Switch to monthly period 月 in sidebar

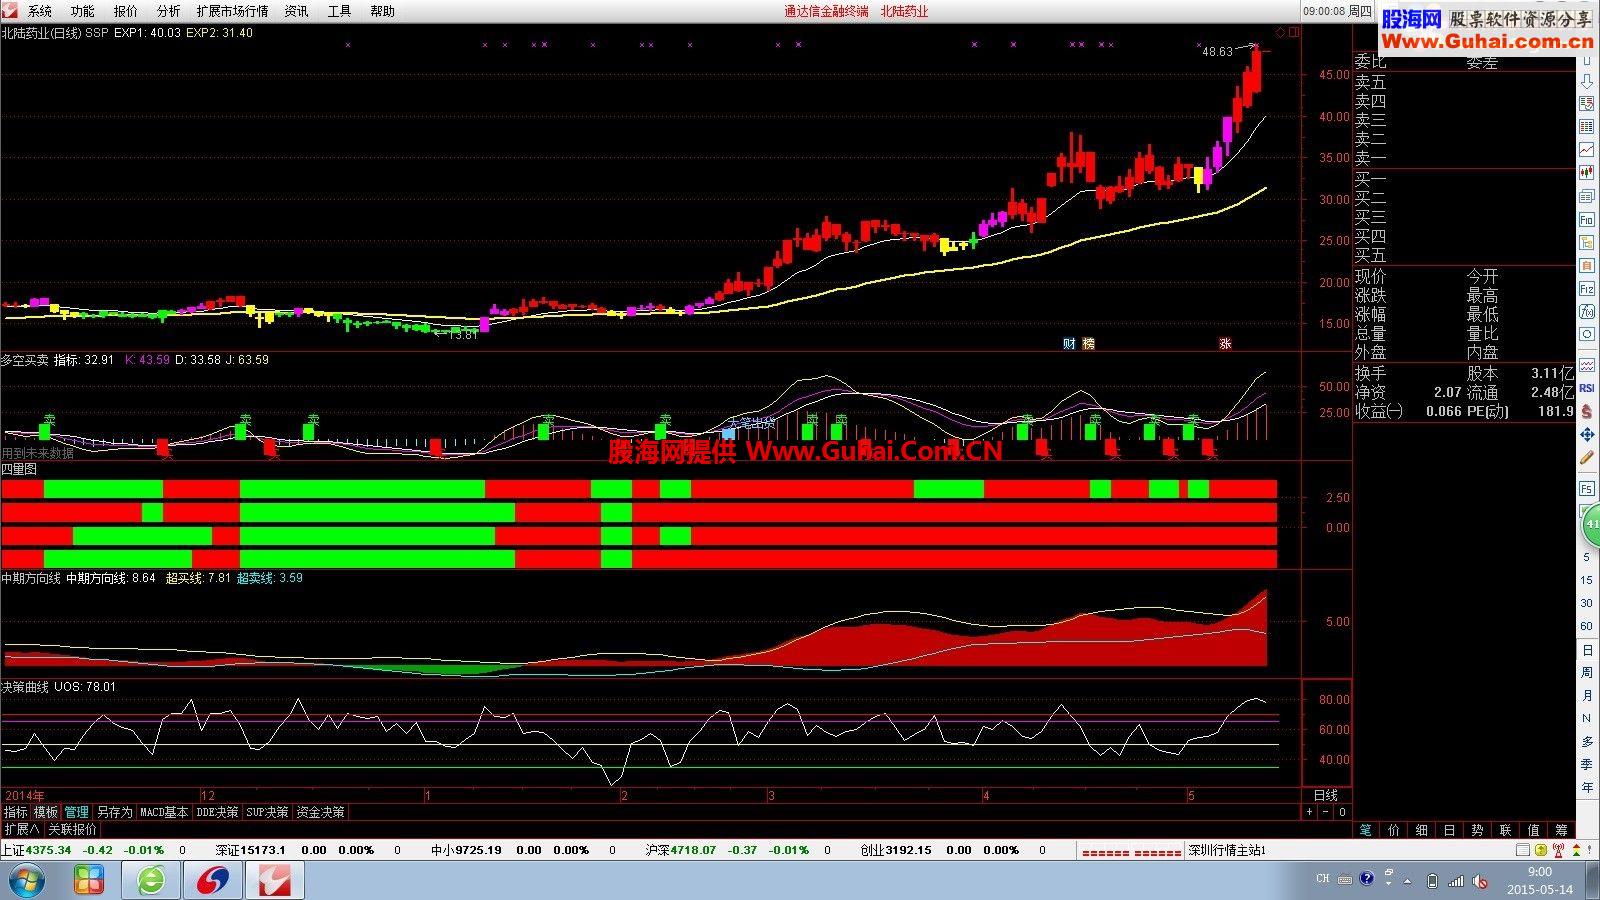point(1587,695)
